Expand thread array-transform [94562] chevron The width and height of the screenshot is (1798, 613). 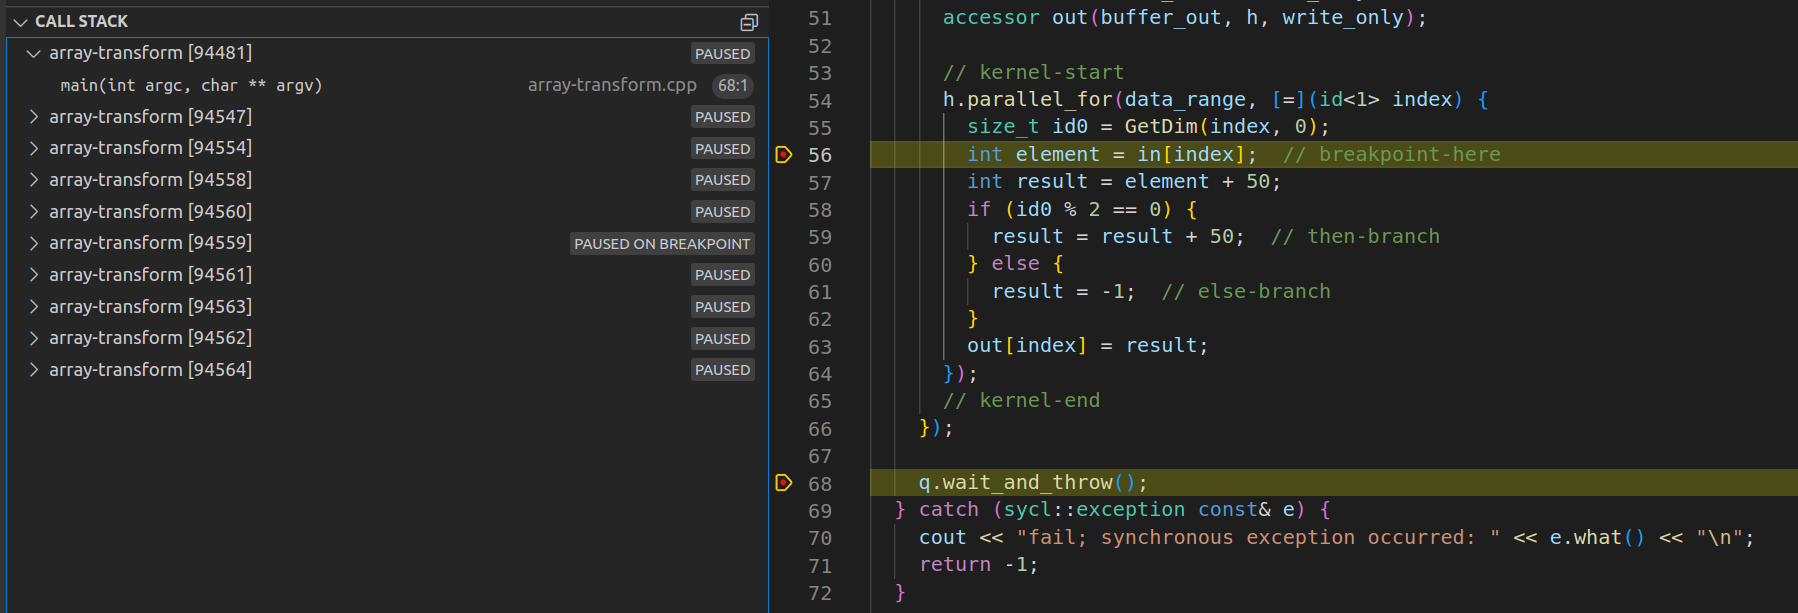click(x=34, y=338)
